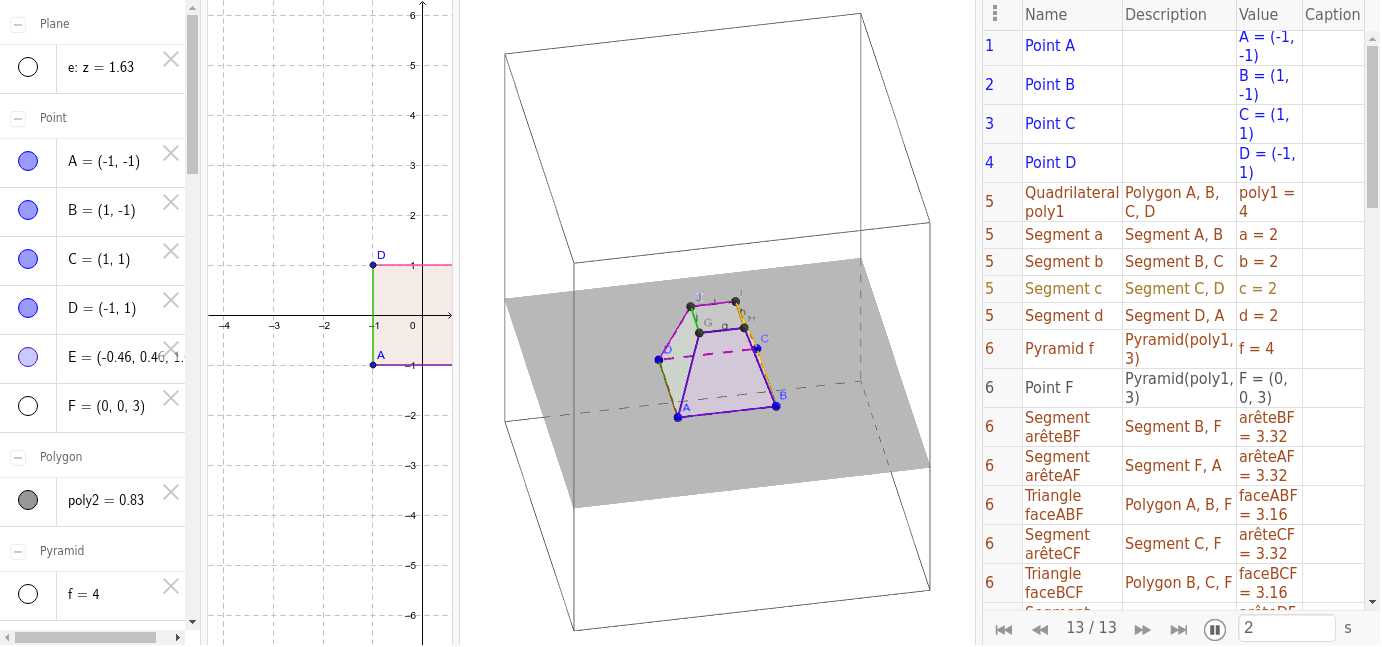Skip to the first construction step

coord(1004,629)
